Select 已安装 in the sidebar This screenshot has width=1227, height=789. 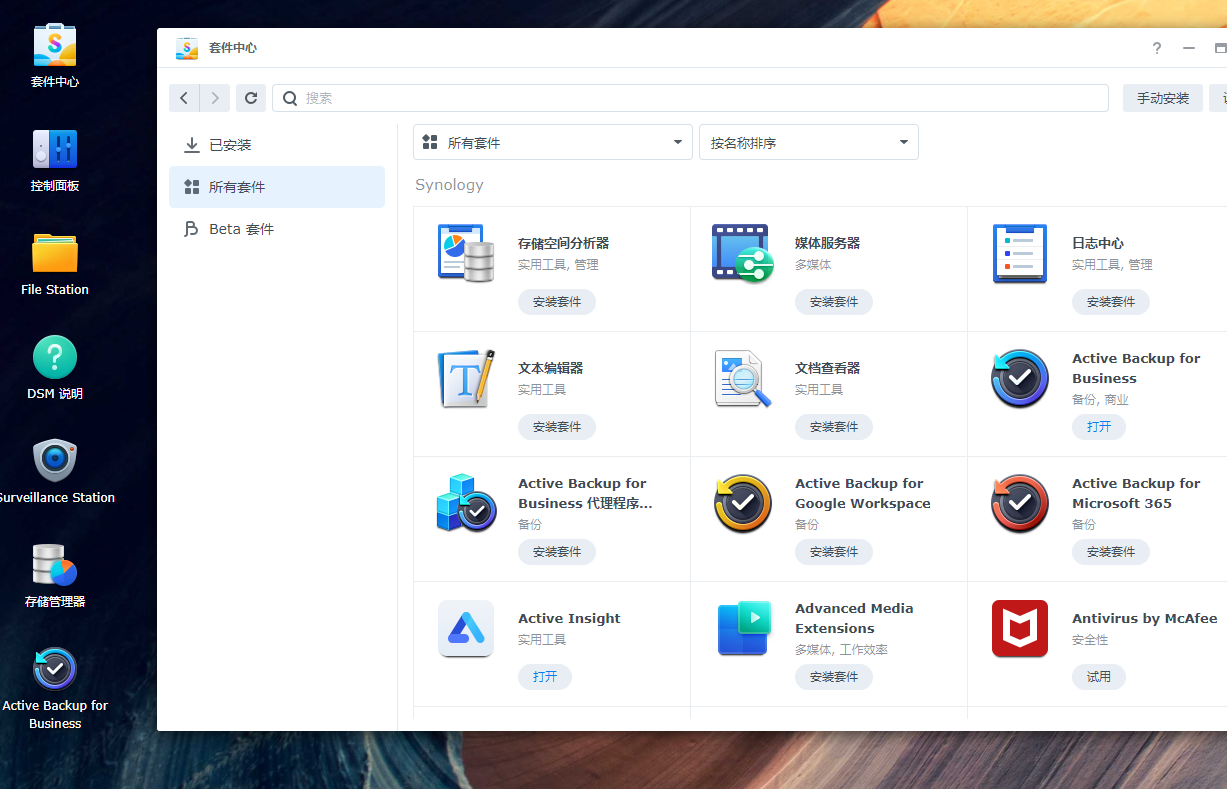(x=277, y=145)
